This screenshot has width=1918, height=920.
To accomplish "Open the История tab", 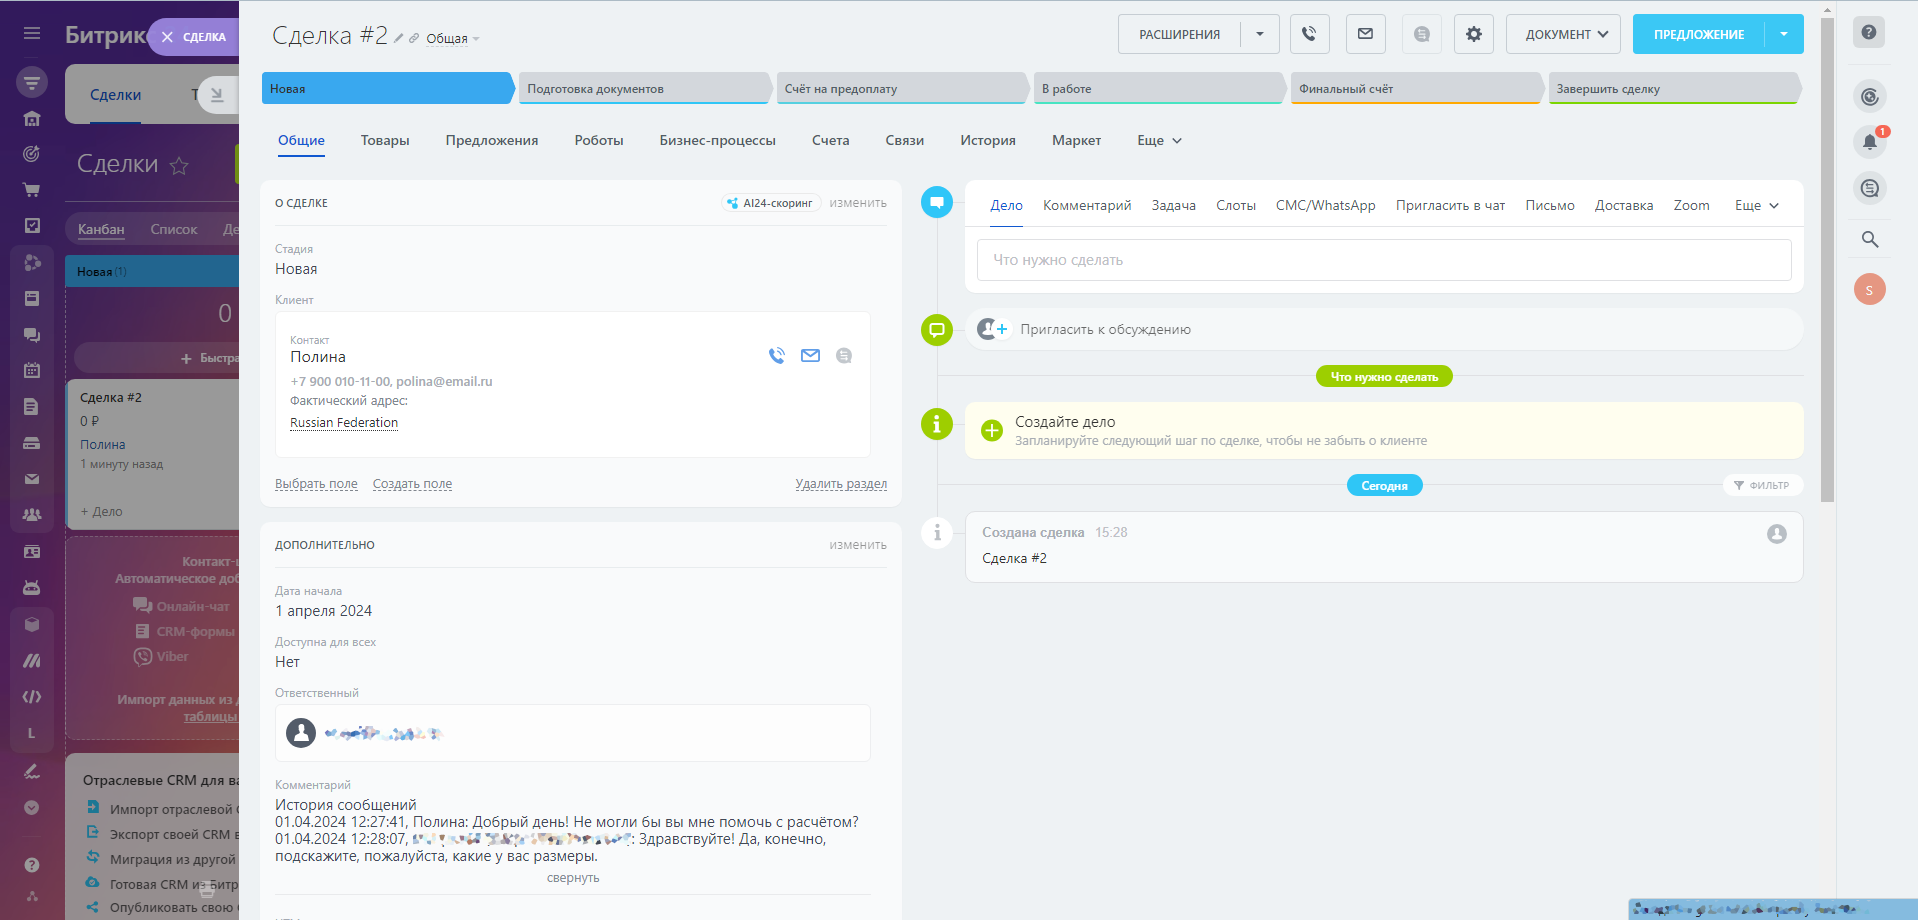I will 987,141.
